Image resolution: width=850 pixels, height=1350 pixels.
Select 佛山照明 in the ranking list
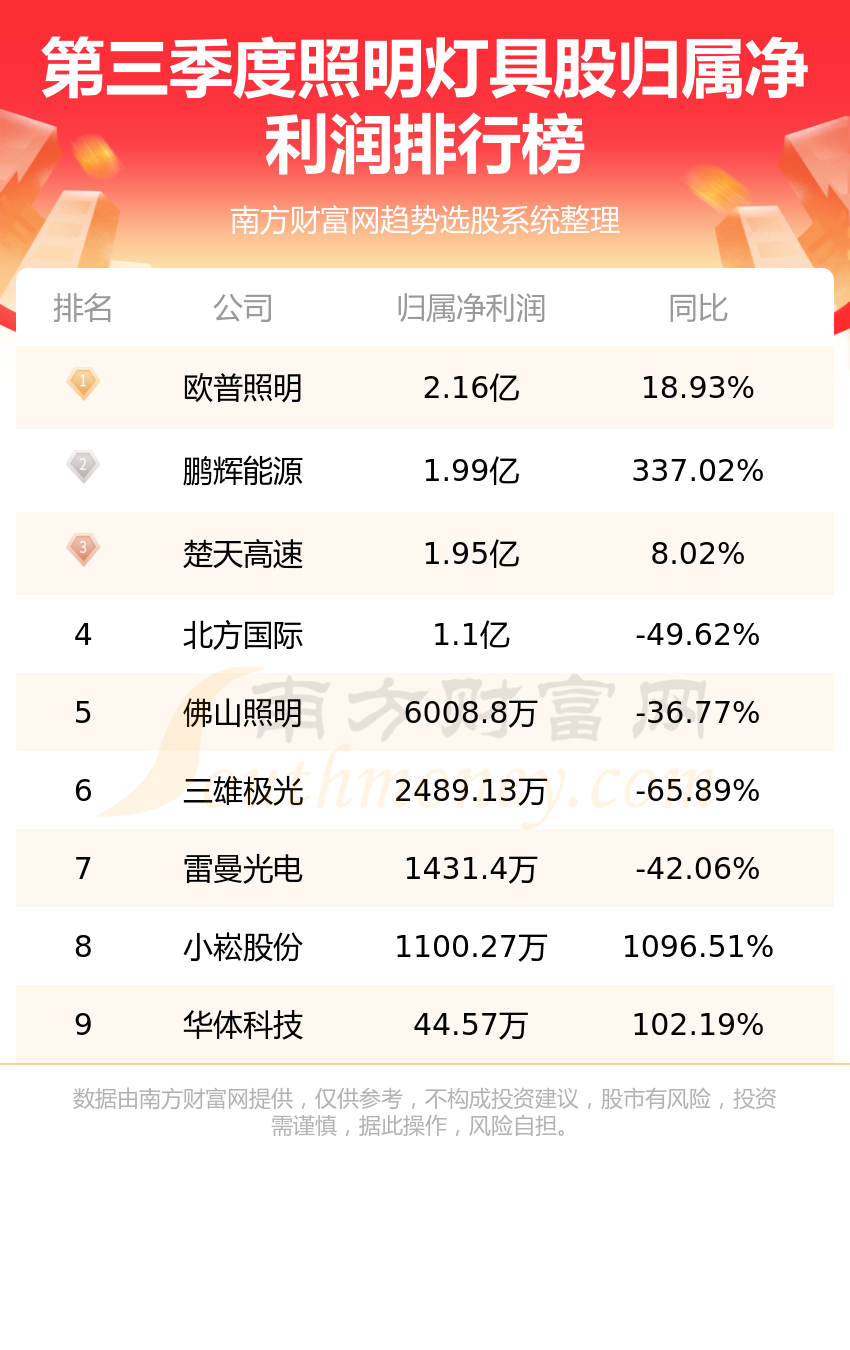point(243,713)
